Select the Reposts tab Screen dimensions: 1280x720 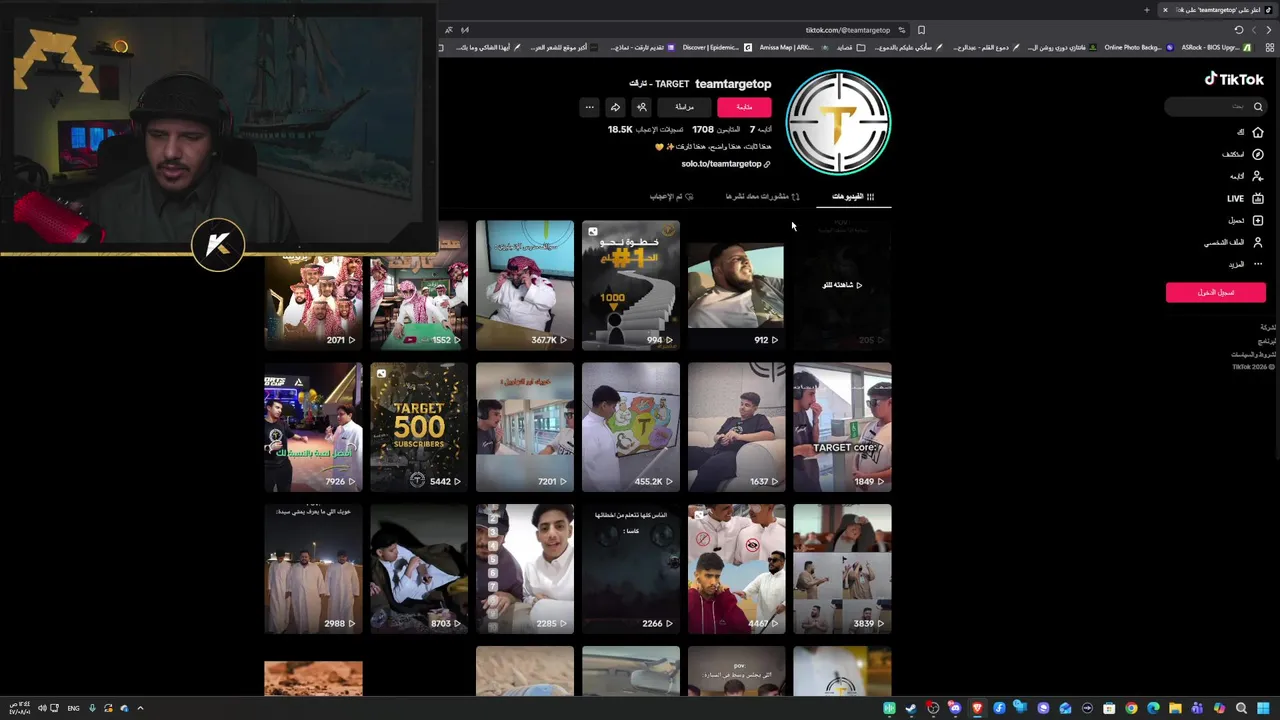(762, 197)
